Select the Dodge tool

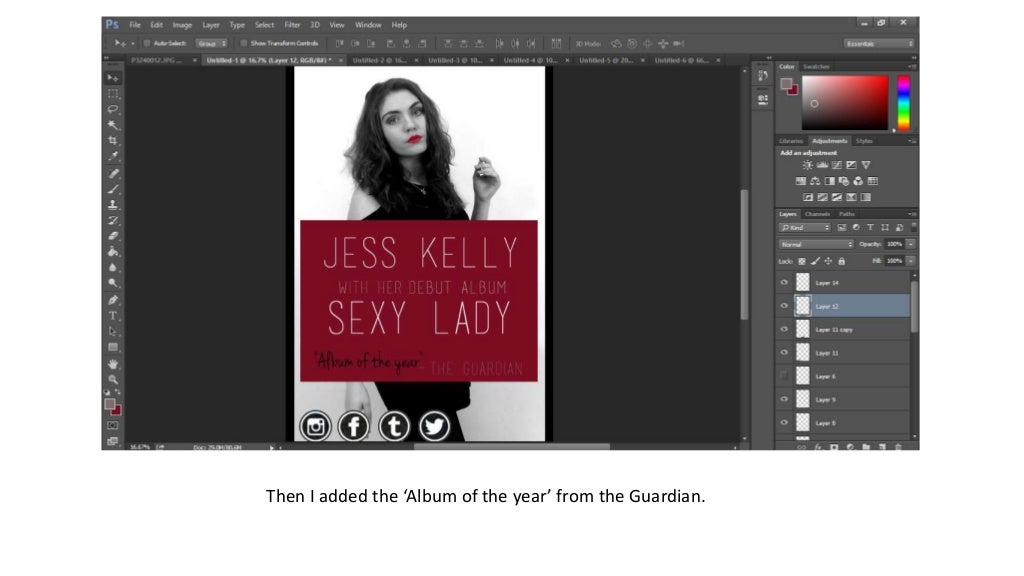[113, 283]
